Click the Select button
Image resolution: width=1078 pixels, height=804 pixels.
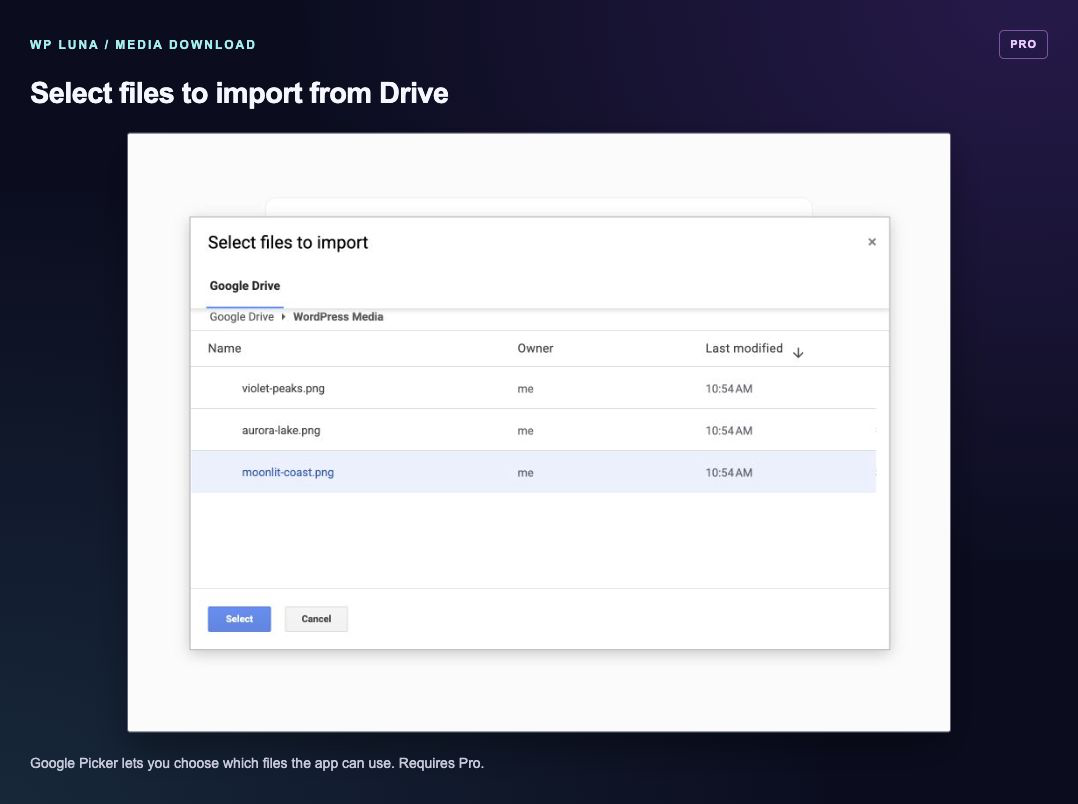[239, 619]
